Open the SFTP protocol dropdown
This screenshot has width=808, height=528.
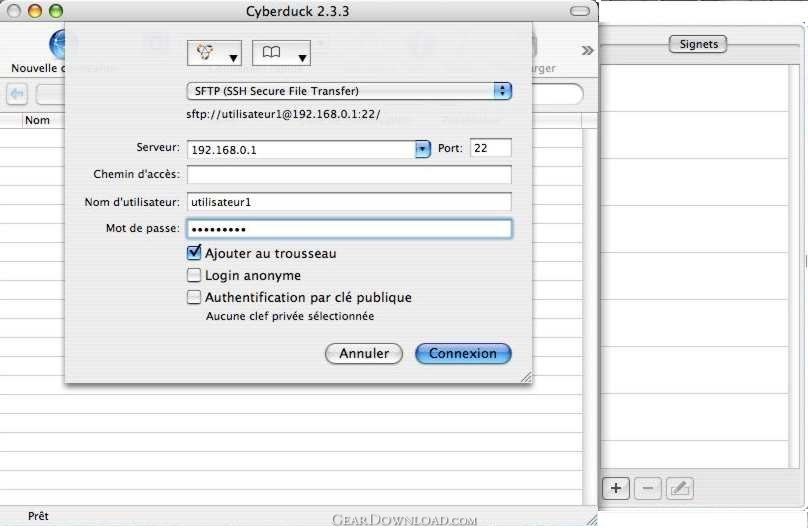pyautogui.click(x=349, y=91)
